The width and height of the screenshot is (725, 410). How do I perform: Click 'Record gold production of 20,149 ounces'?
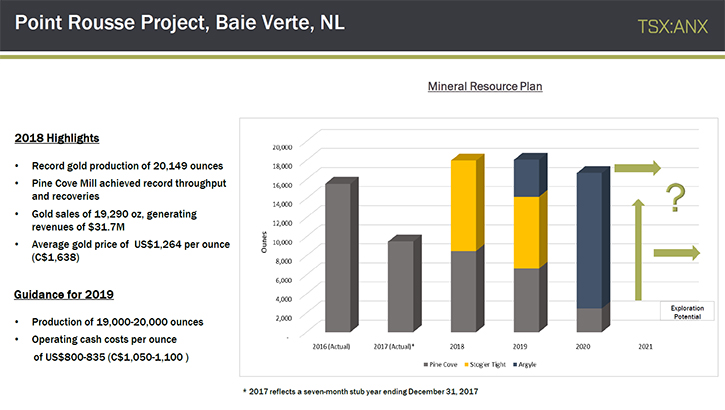(127, 165)
